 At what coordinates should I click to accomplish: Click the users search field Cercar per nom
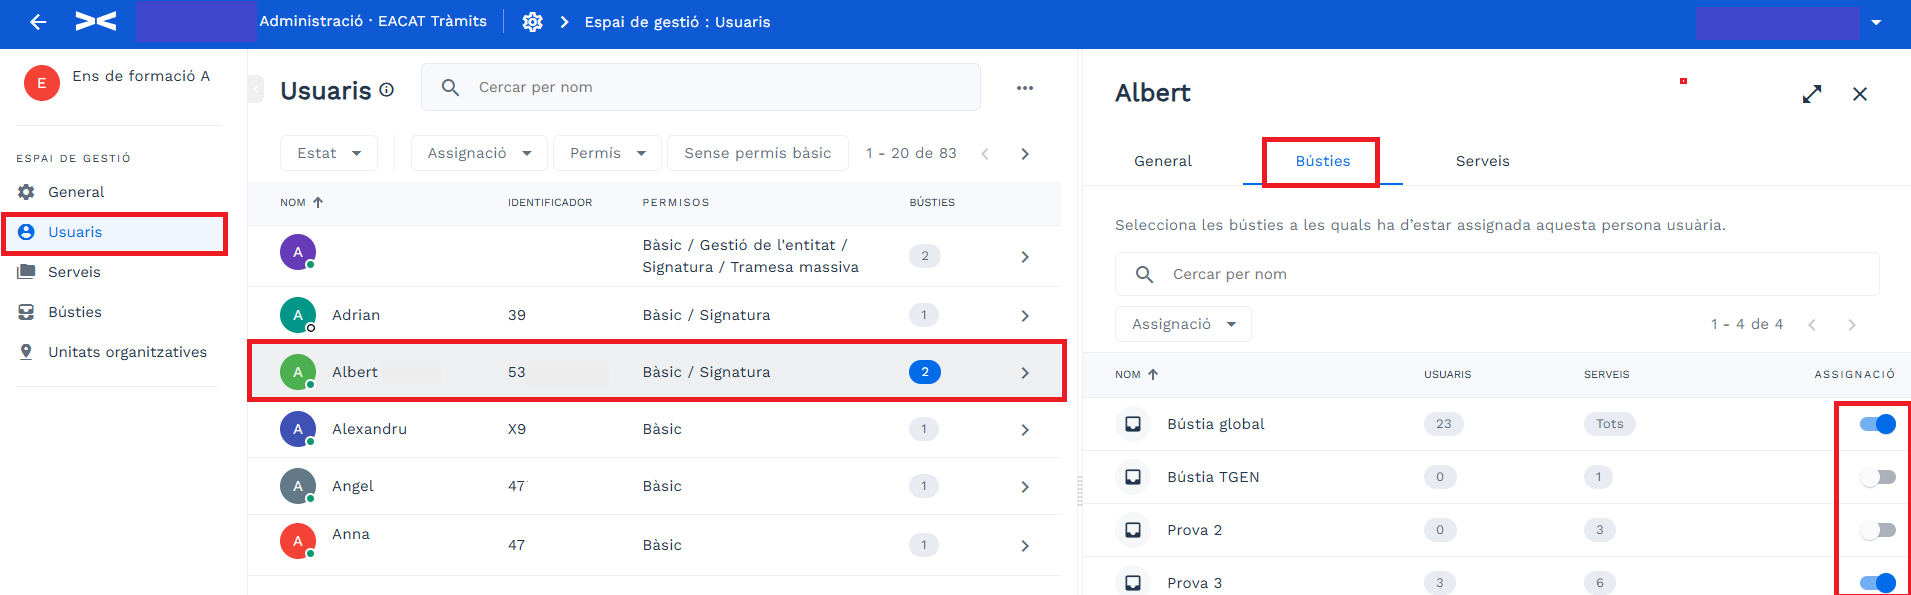[x=701, y=87]
